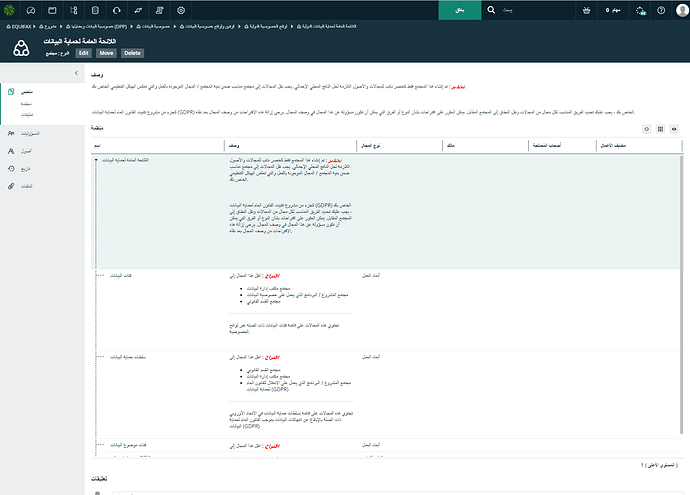
Task: Open the dashboard gauge icon in top bar
Action: tap(30, 10)
